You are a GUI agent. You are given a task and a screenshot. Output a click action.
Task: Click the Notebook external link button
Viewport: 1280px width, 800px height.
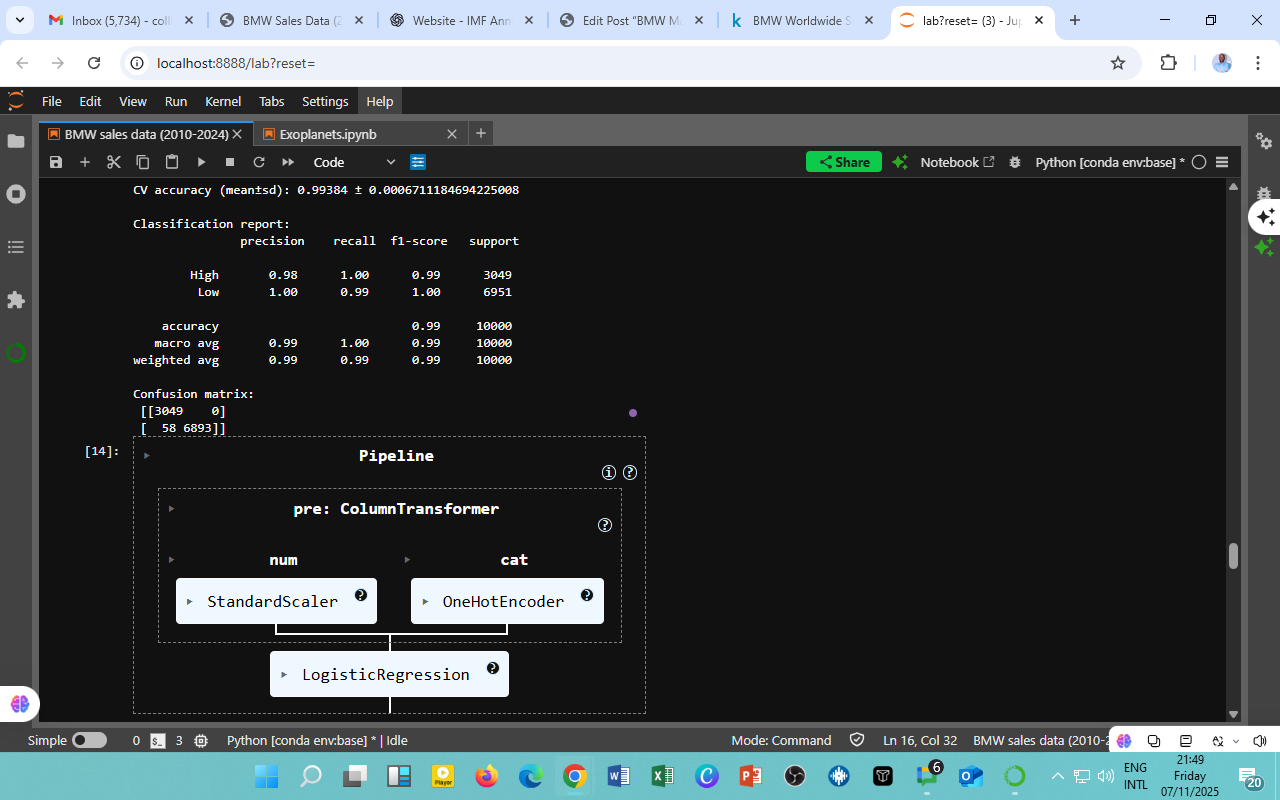click(957, 162)
